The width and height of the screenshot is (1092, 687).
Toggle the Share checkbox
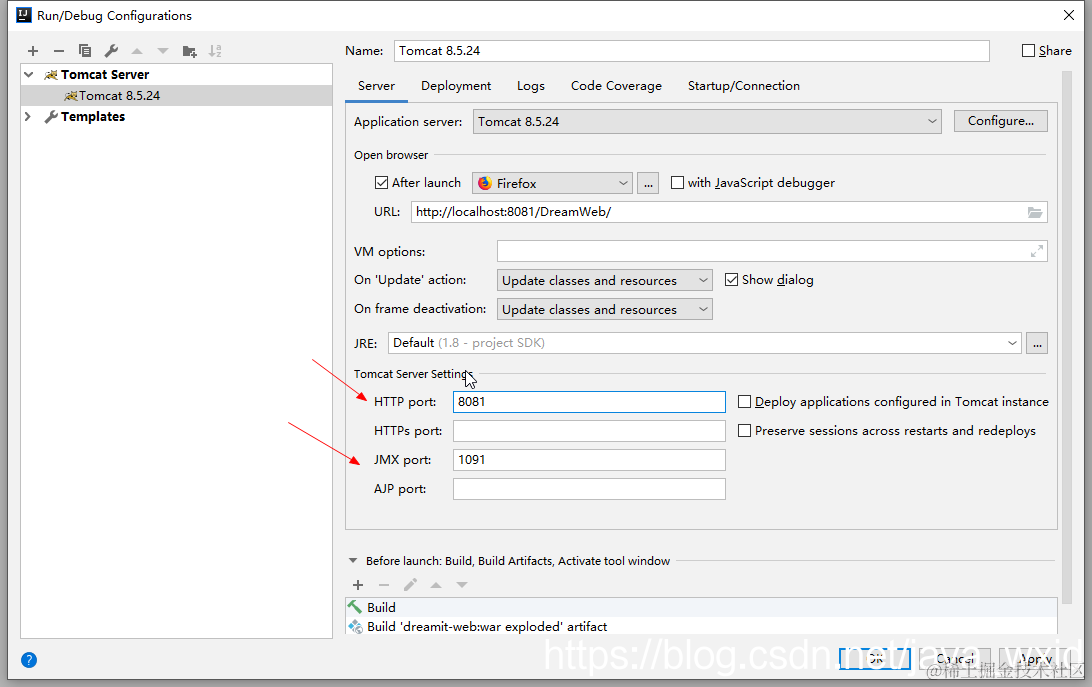pos(1028,51)
